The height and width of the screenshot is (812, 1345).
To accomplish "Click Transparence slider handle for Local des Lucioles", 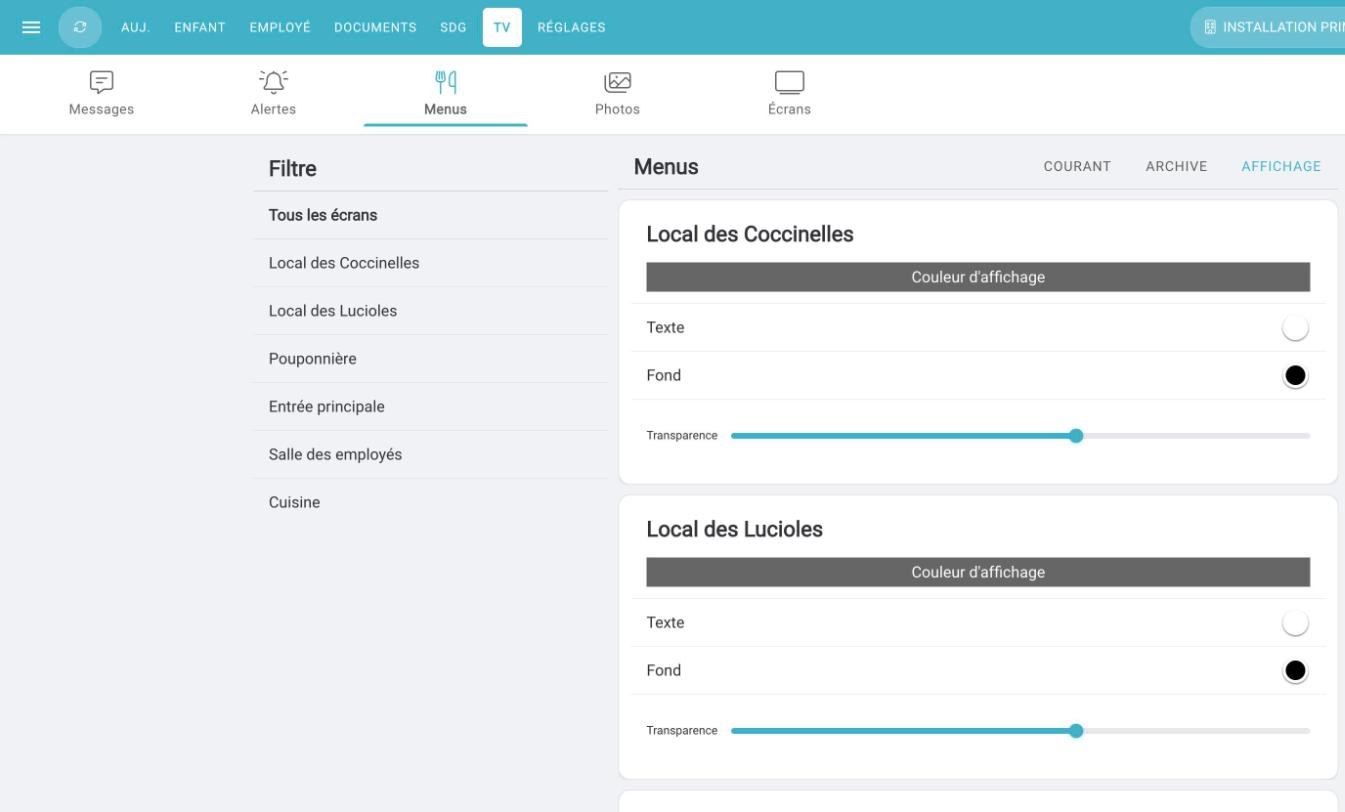I will pos(1076,731).
